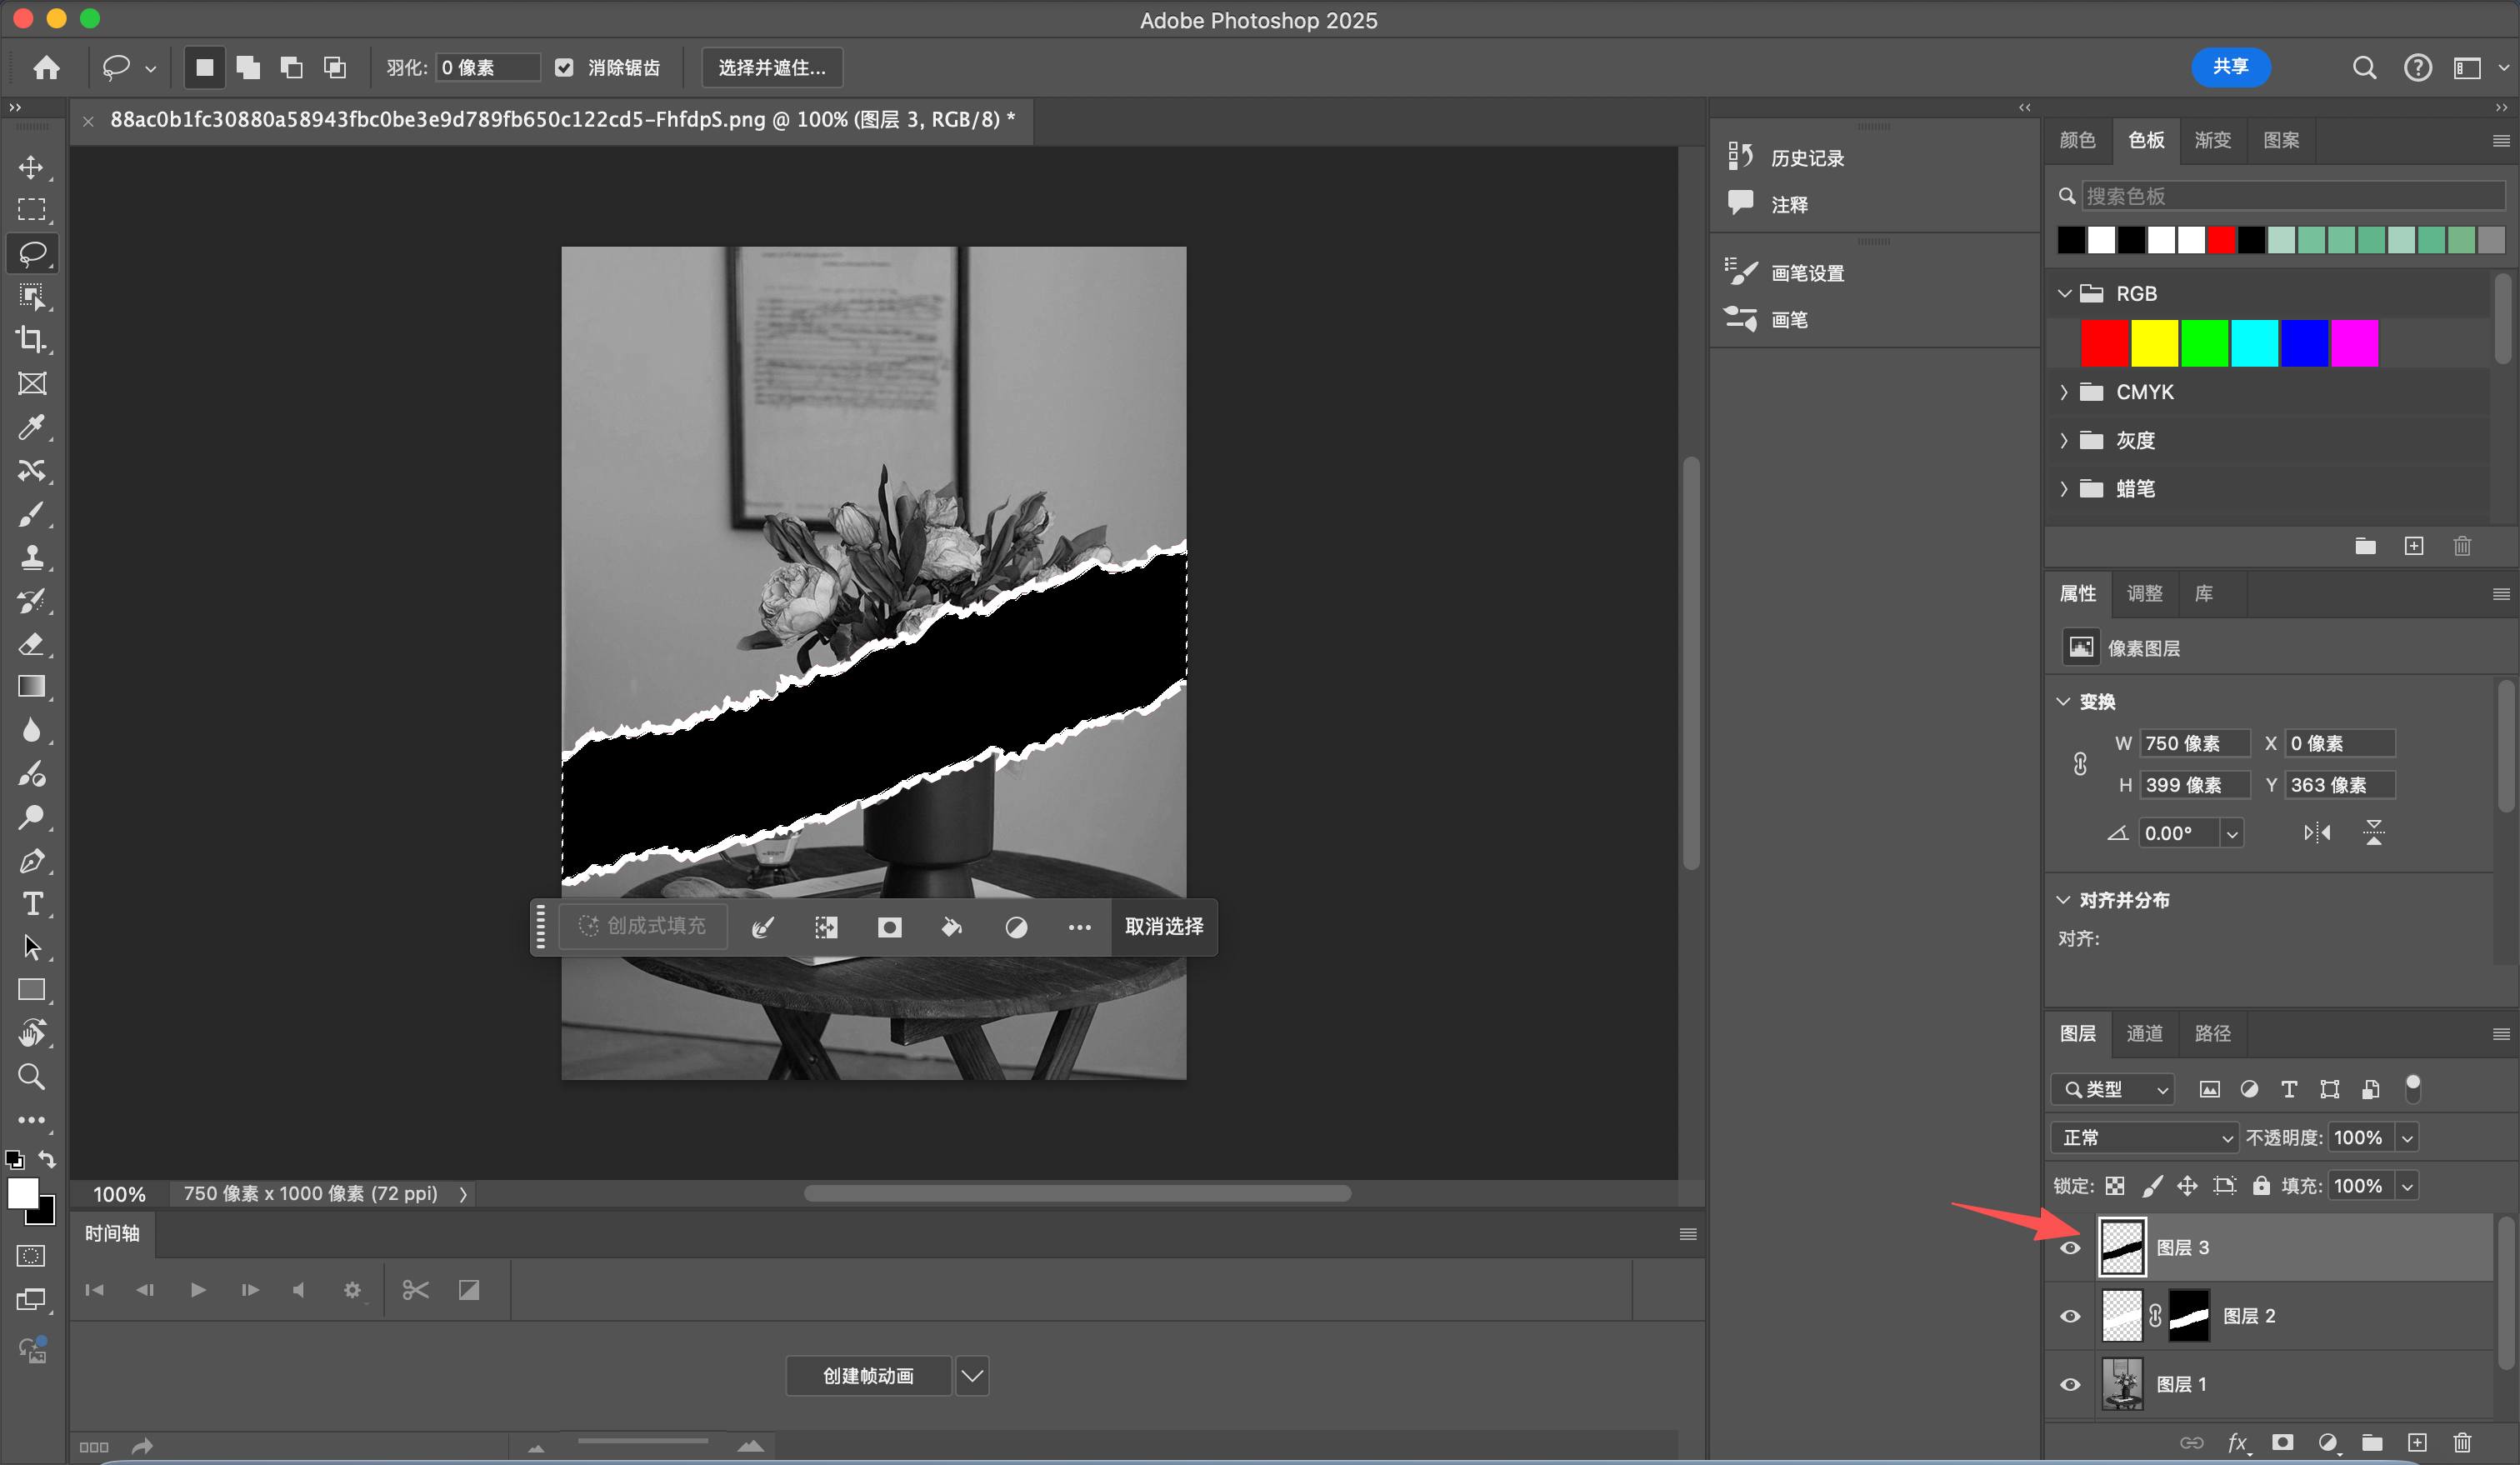The height and width of the screenshot is (1465, 2520).
Task: Click the 共享 share button
Action: tap(2230, 67)
